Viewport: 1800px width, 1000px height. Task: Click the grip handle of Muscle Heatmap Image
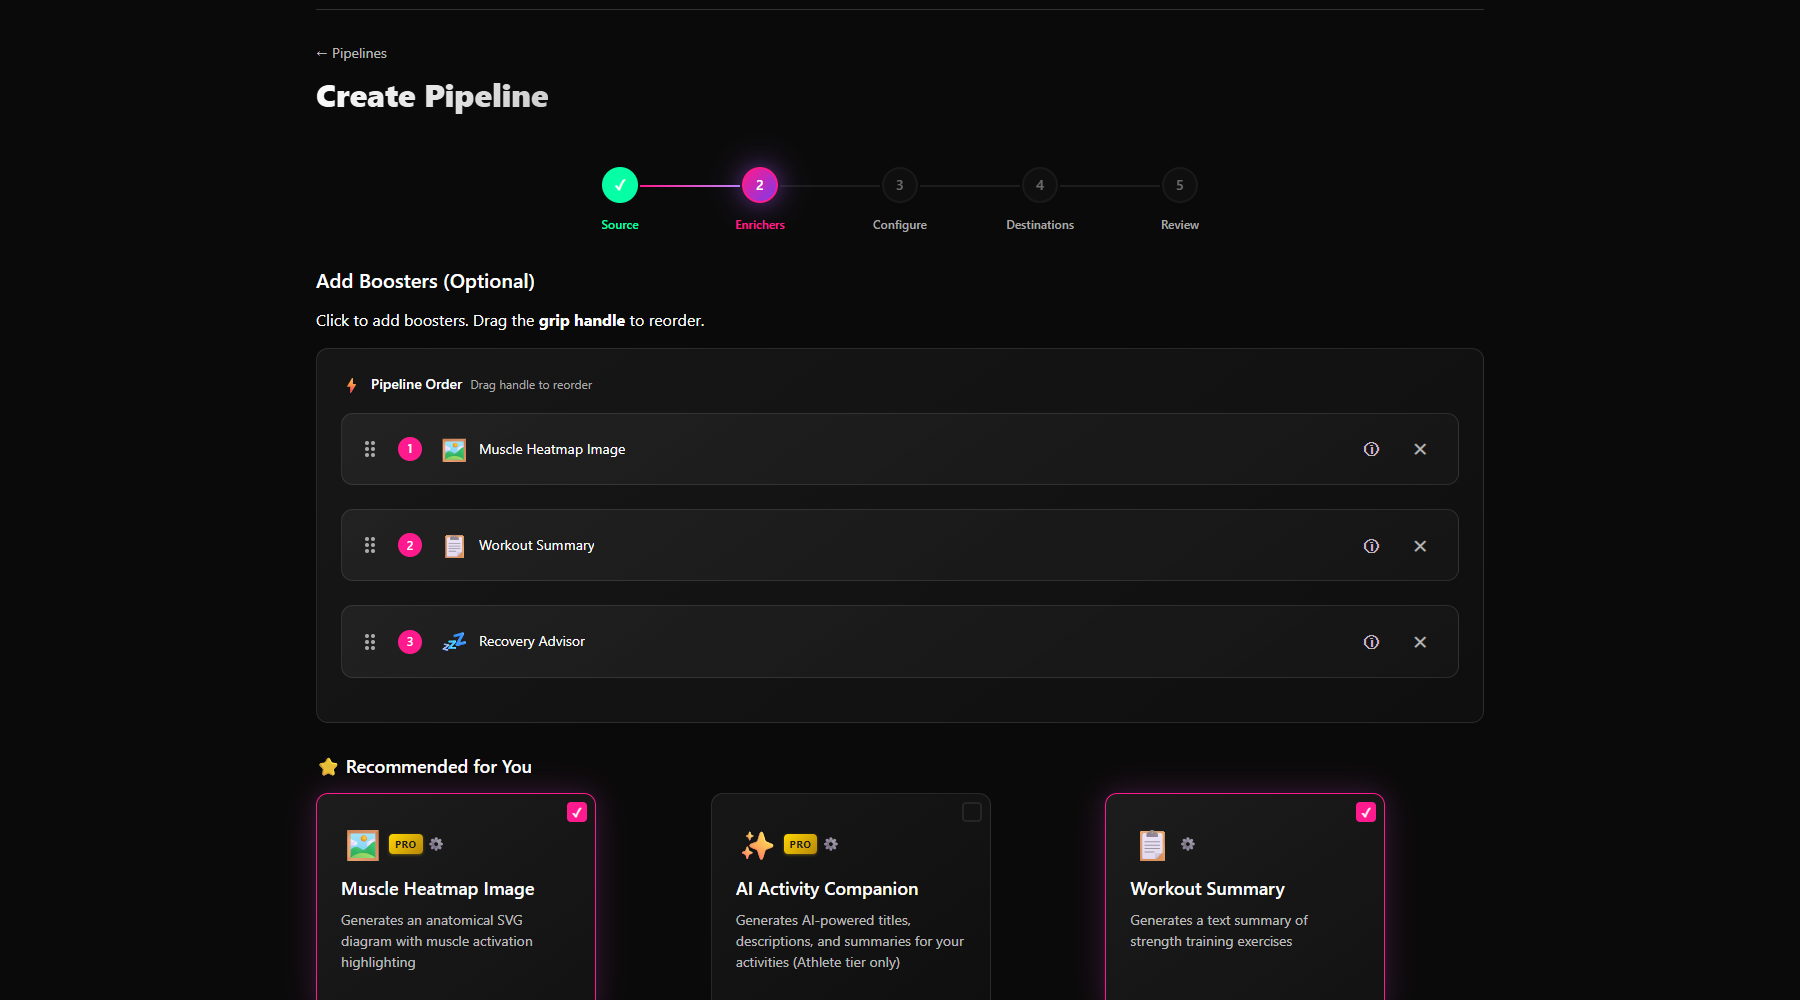[x=370, y=449]
